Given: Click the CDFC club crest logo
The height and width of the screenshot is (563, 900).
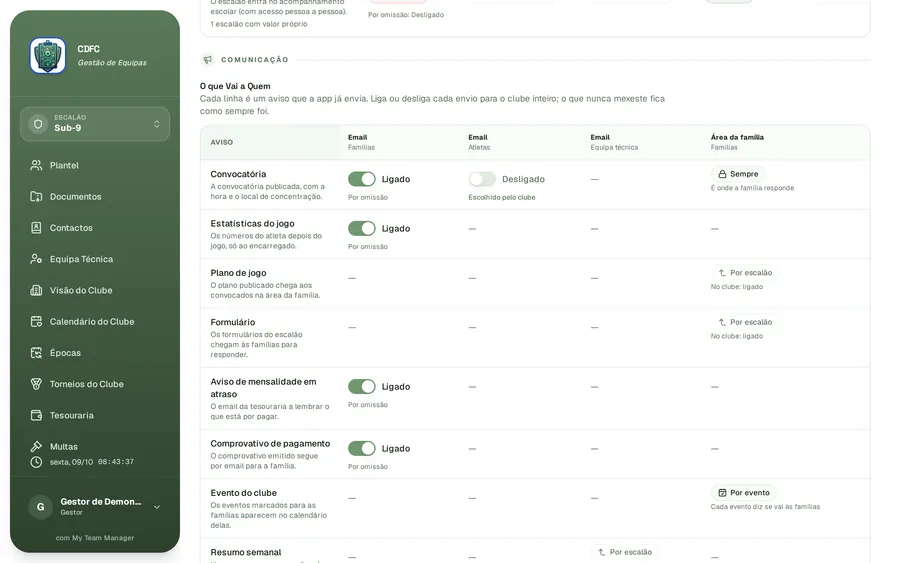Looking at the screenshot, I should (48, 56).
